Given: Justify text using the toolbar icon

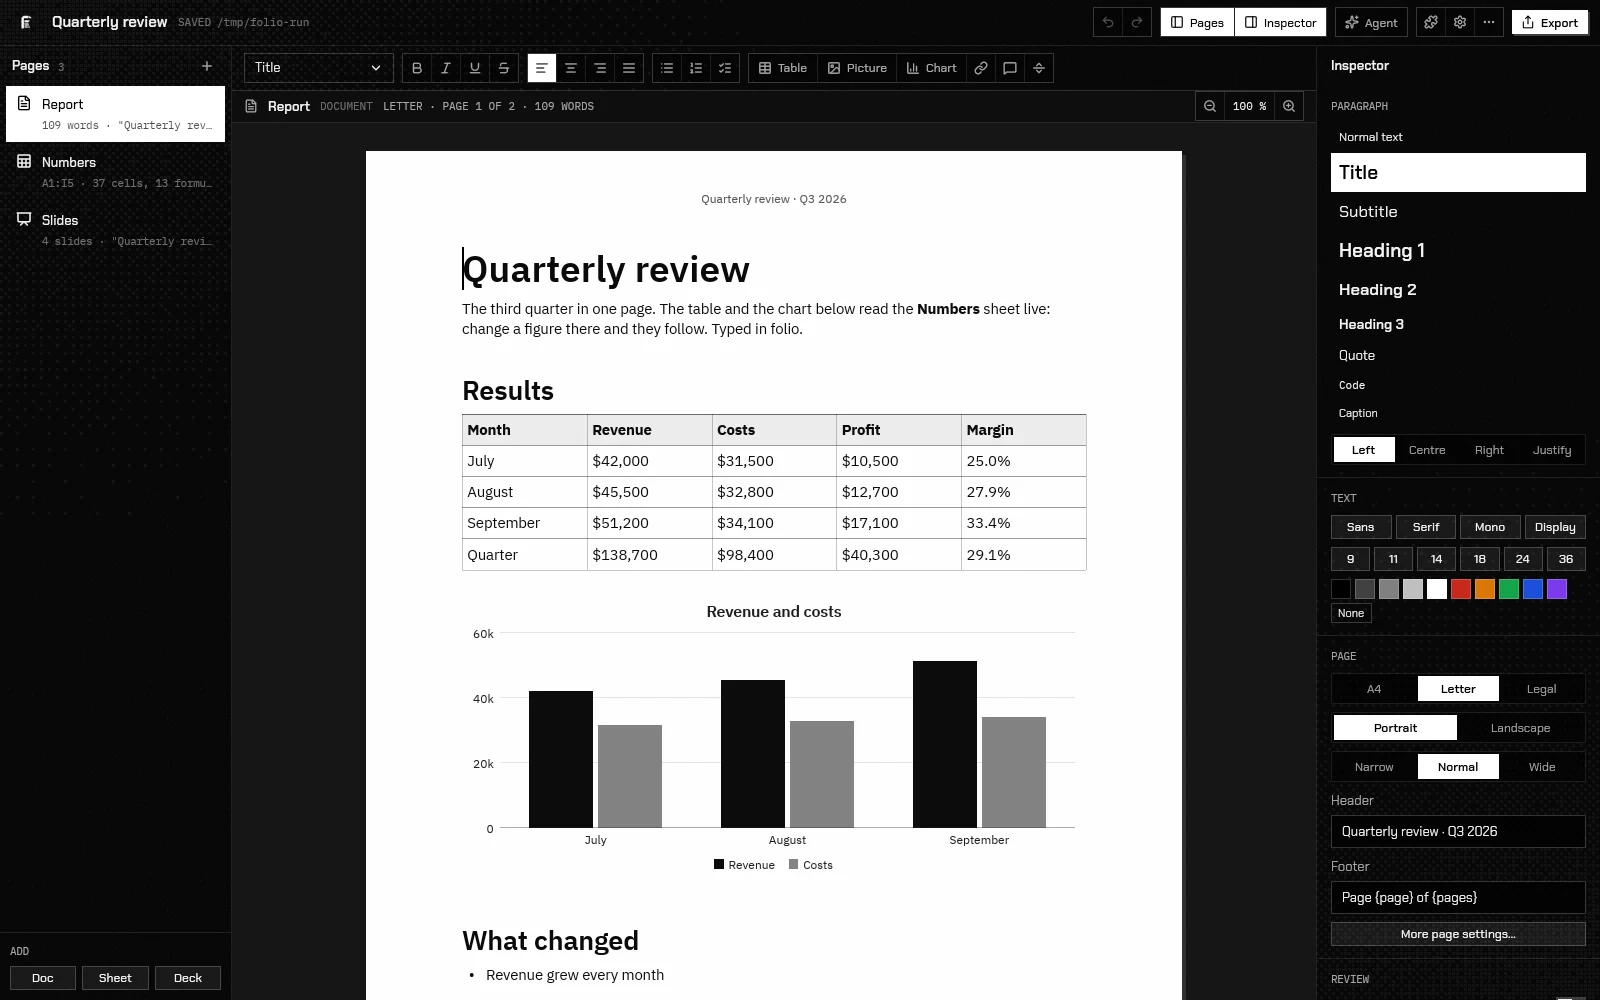Looking at the screenshot, I should pyautogui.click(x=629, y=68).
